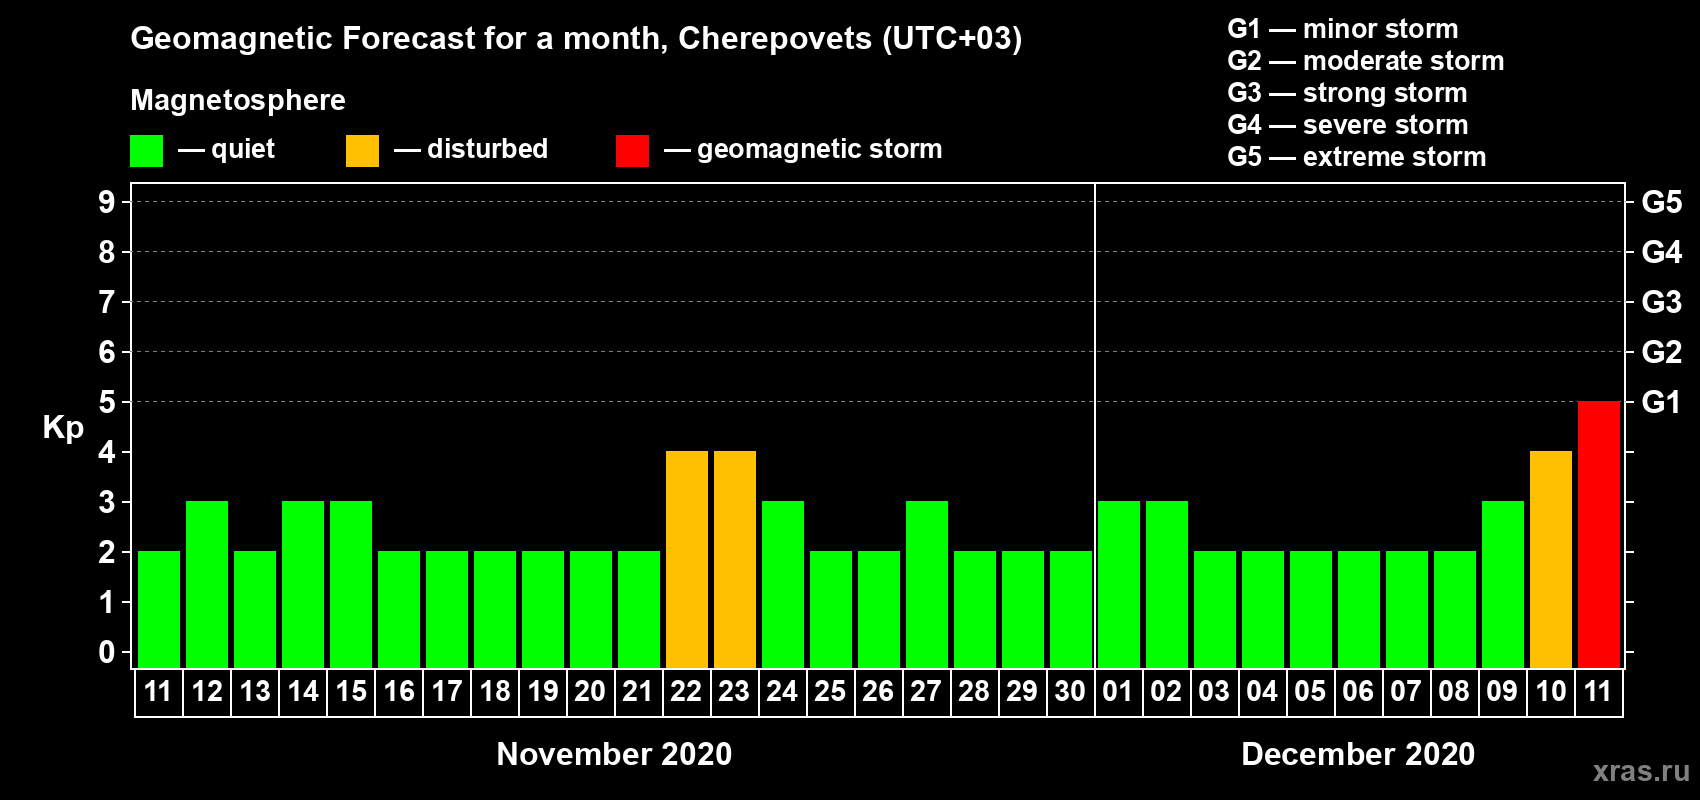Click the date cell 01 in December
The image size is (1700, 800).
tap(1118, 692)
